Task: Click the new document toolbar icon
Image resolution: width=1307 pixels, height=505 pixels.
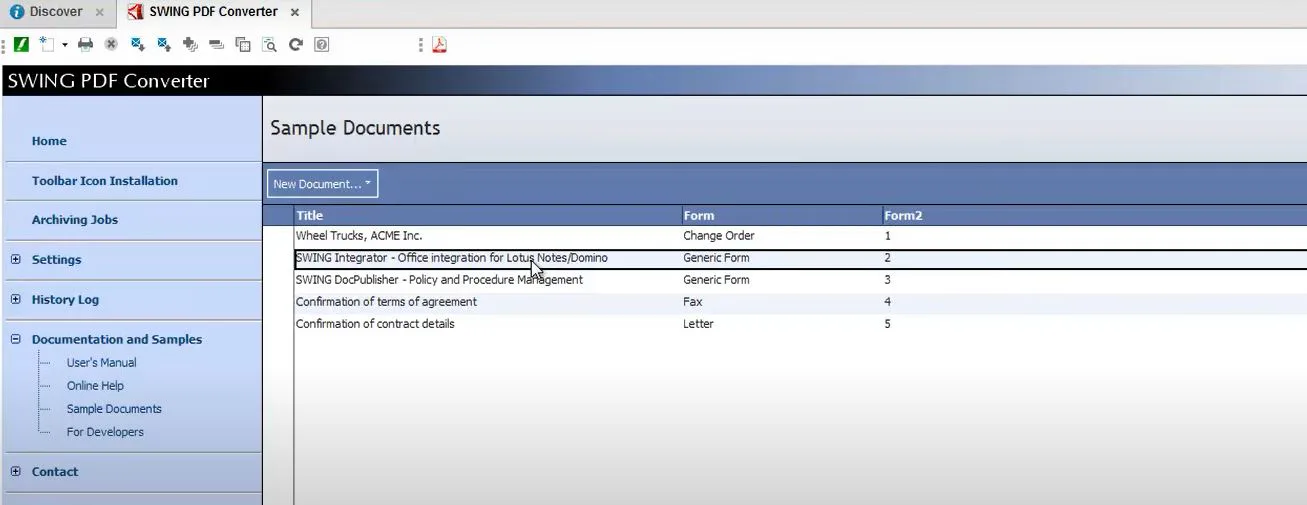Action: (x=46, y=44)
